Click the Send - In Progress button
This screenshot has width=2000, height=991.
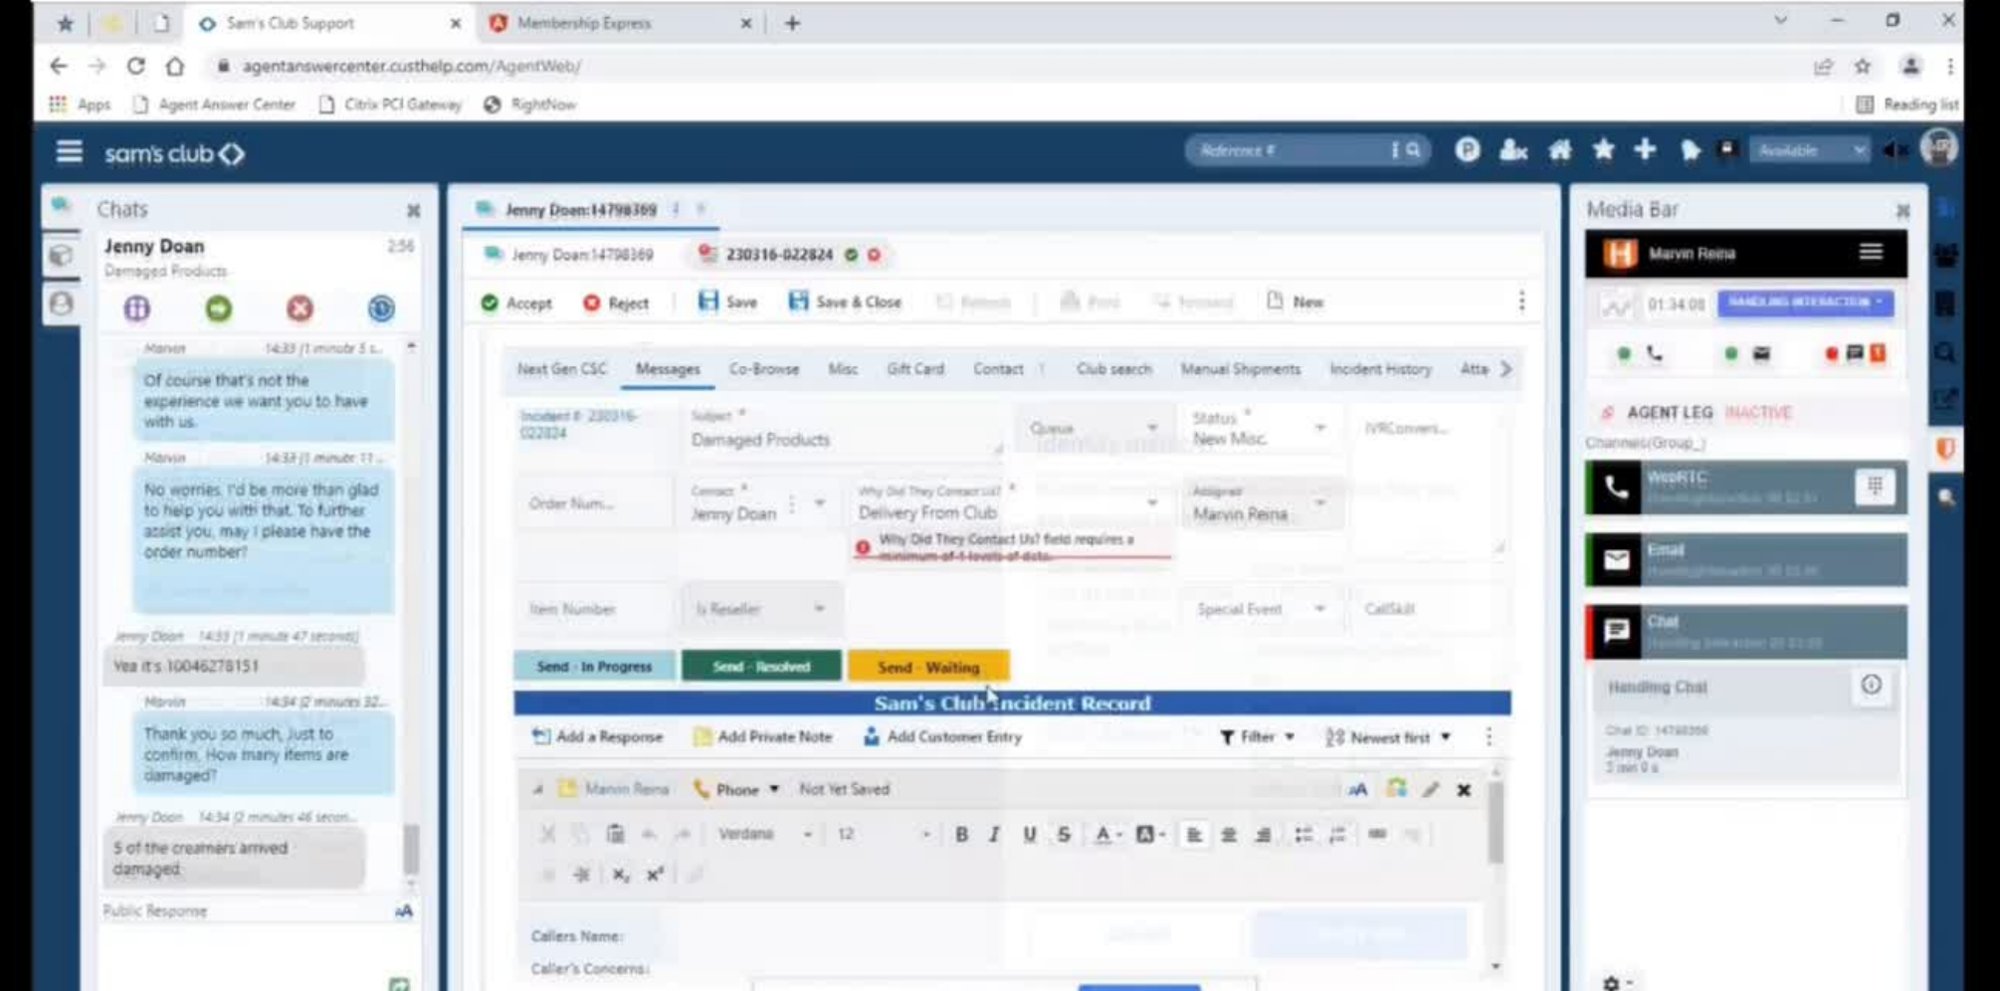(594, 666)
